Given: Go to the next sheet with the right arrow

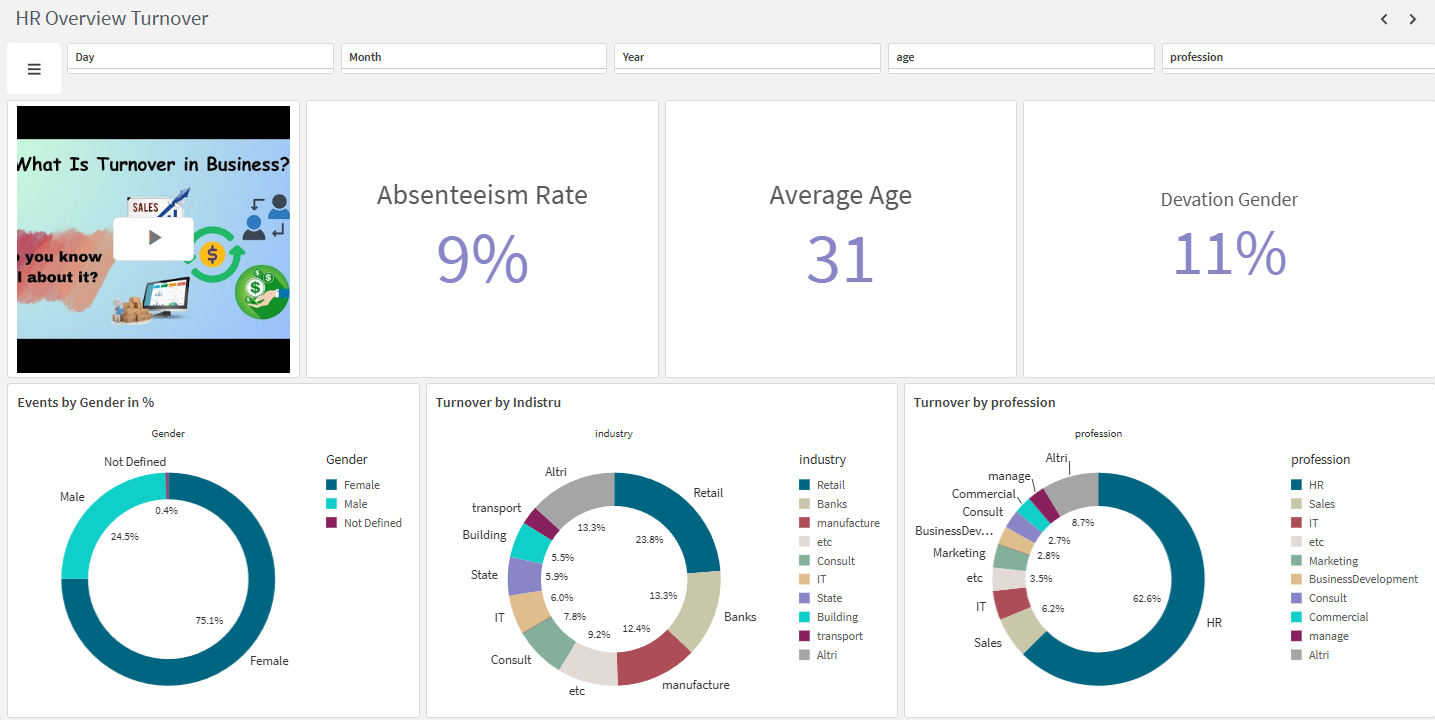Looking at the screenshot, I should click(x=1412, y=18).
